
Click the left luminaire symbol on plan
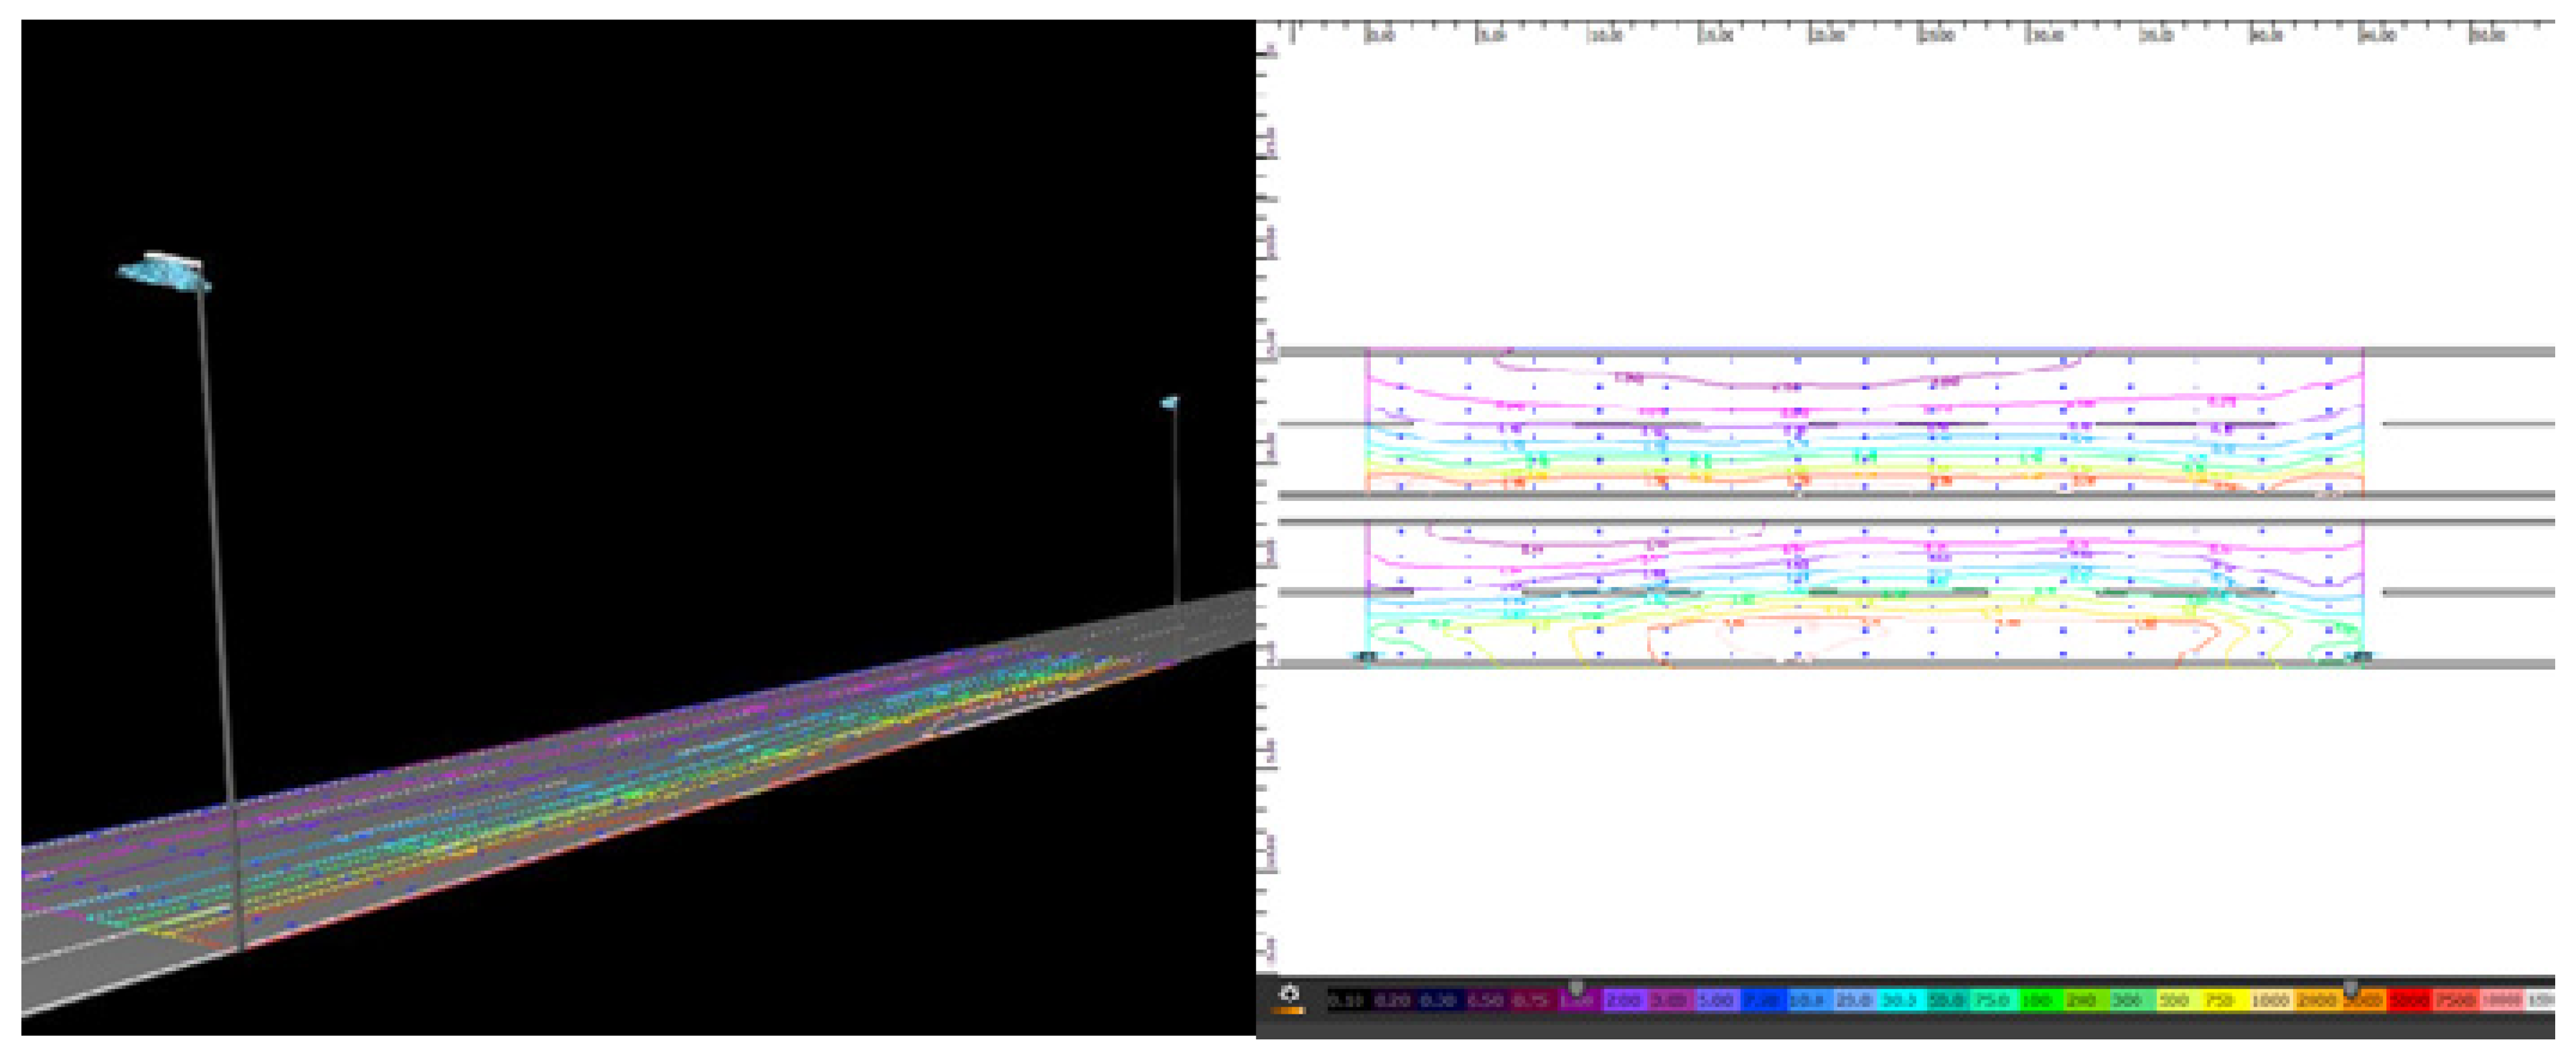click(x=1366, y=657)
